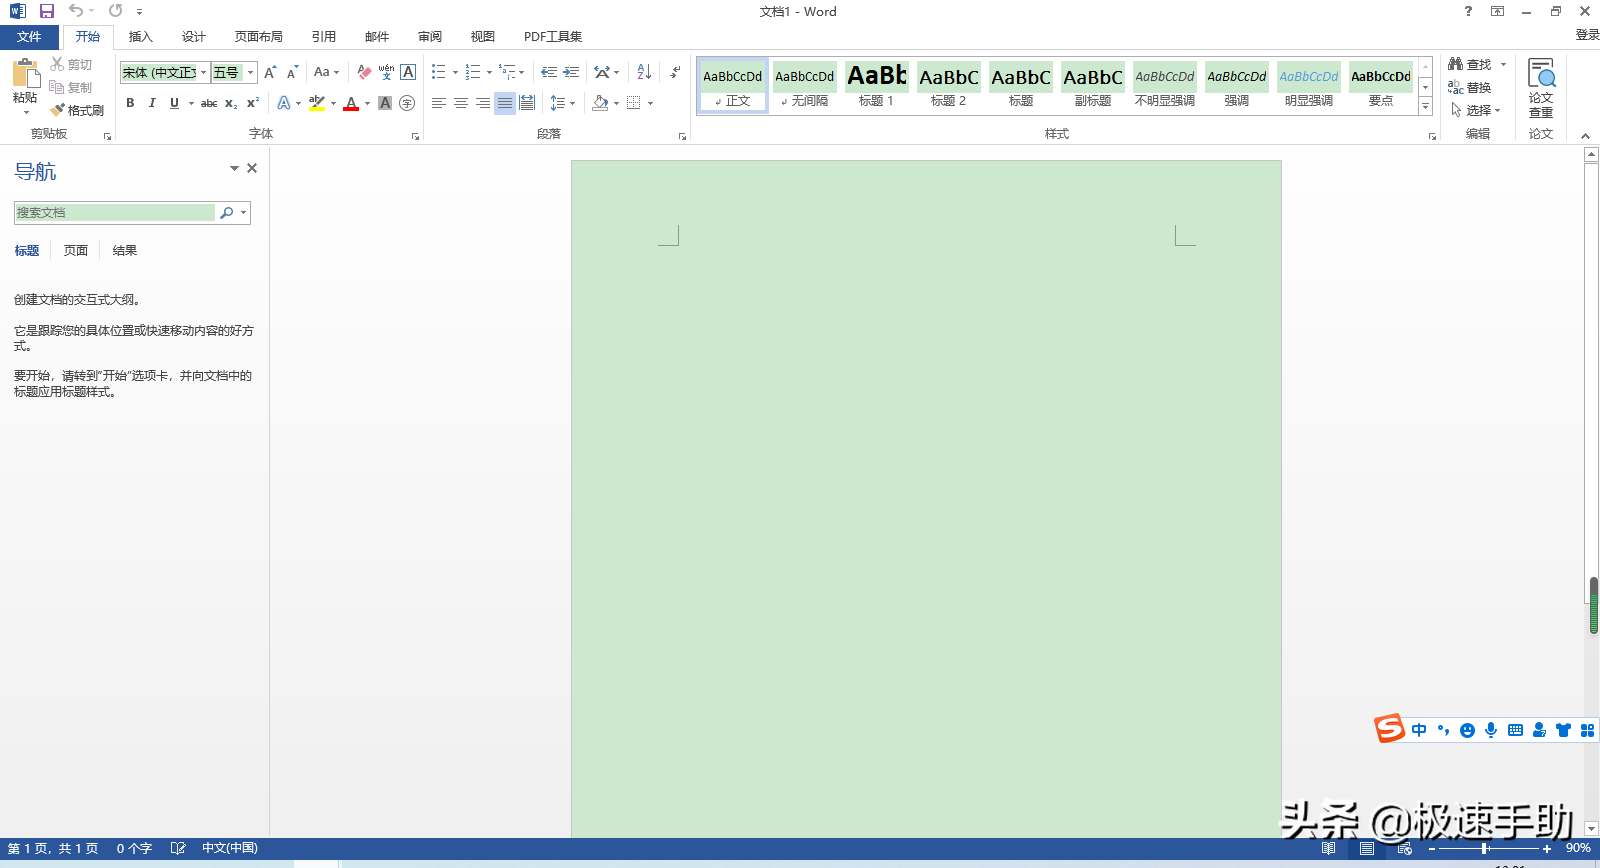The image size is (1600, 868).
Task: Click the Format Painter brush icon
Action: tap(57, 110)
